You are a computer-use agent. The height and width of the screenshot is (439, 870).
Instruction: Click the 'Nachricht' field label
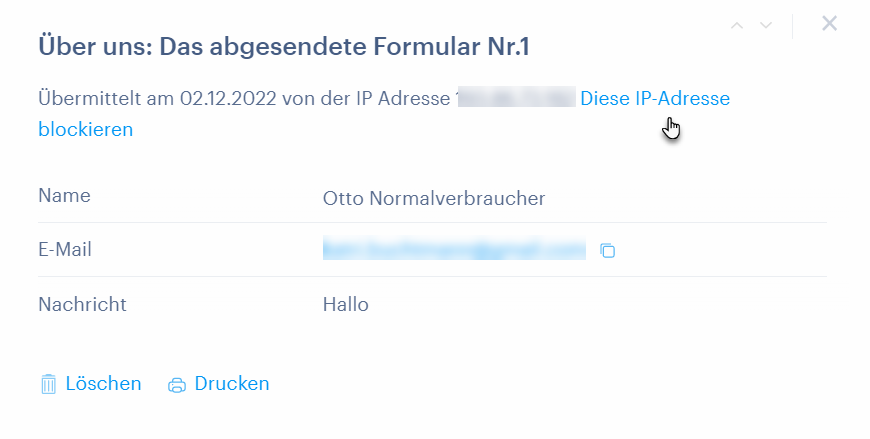tap(82, 304)
